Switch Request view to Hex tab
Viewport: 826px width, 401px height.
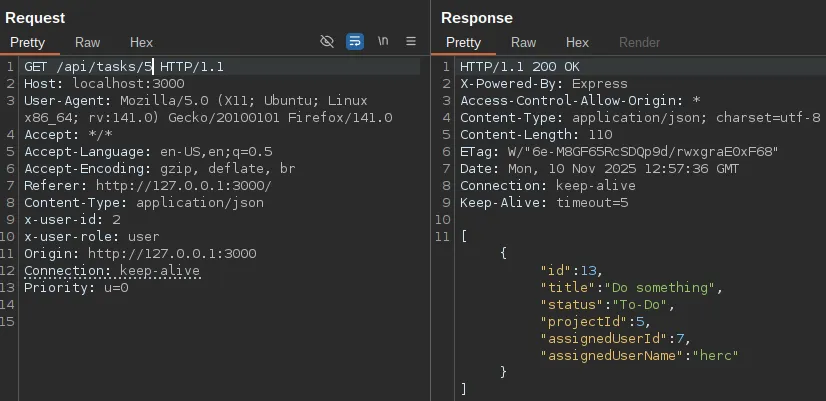(141, 42)
